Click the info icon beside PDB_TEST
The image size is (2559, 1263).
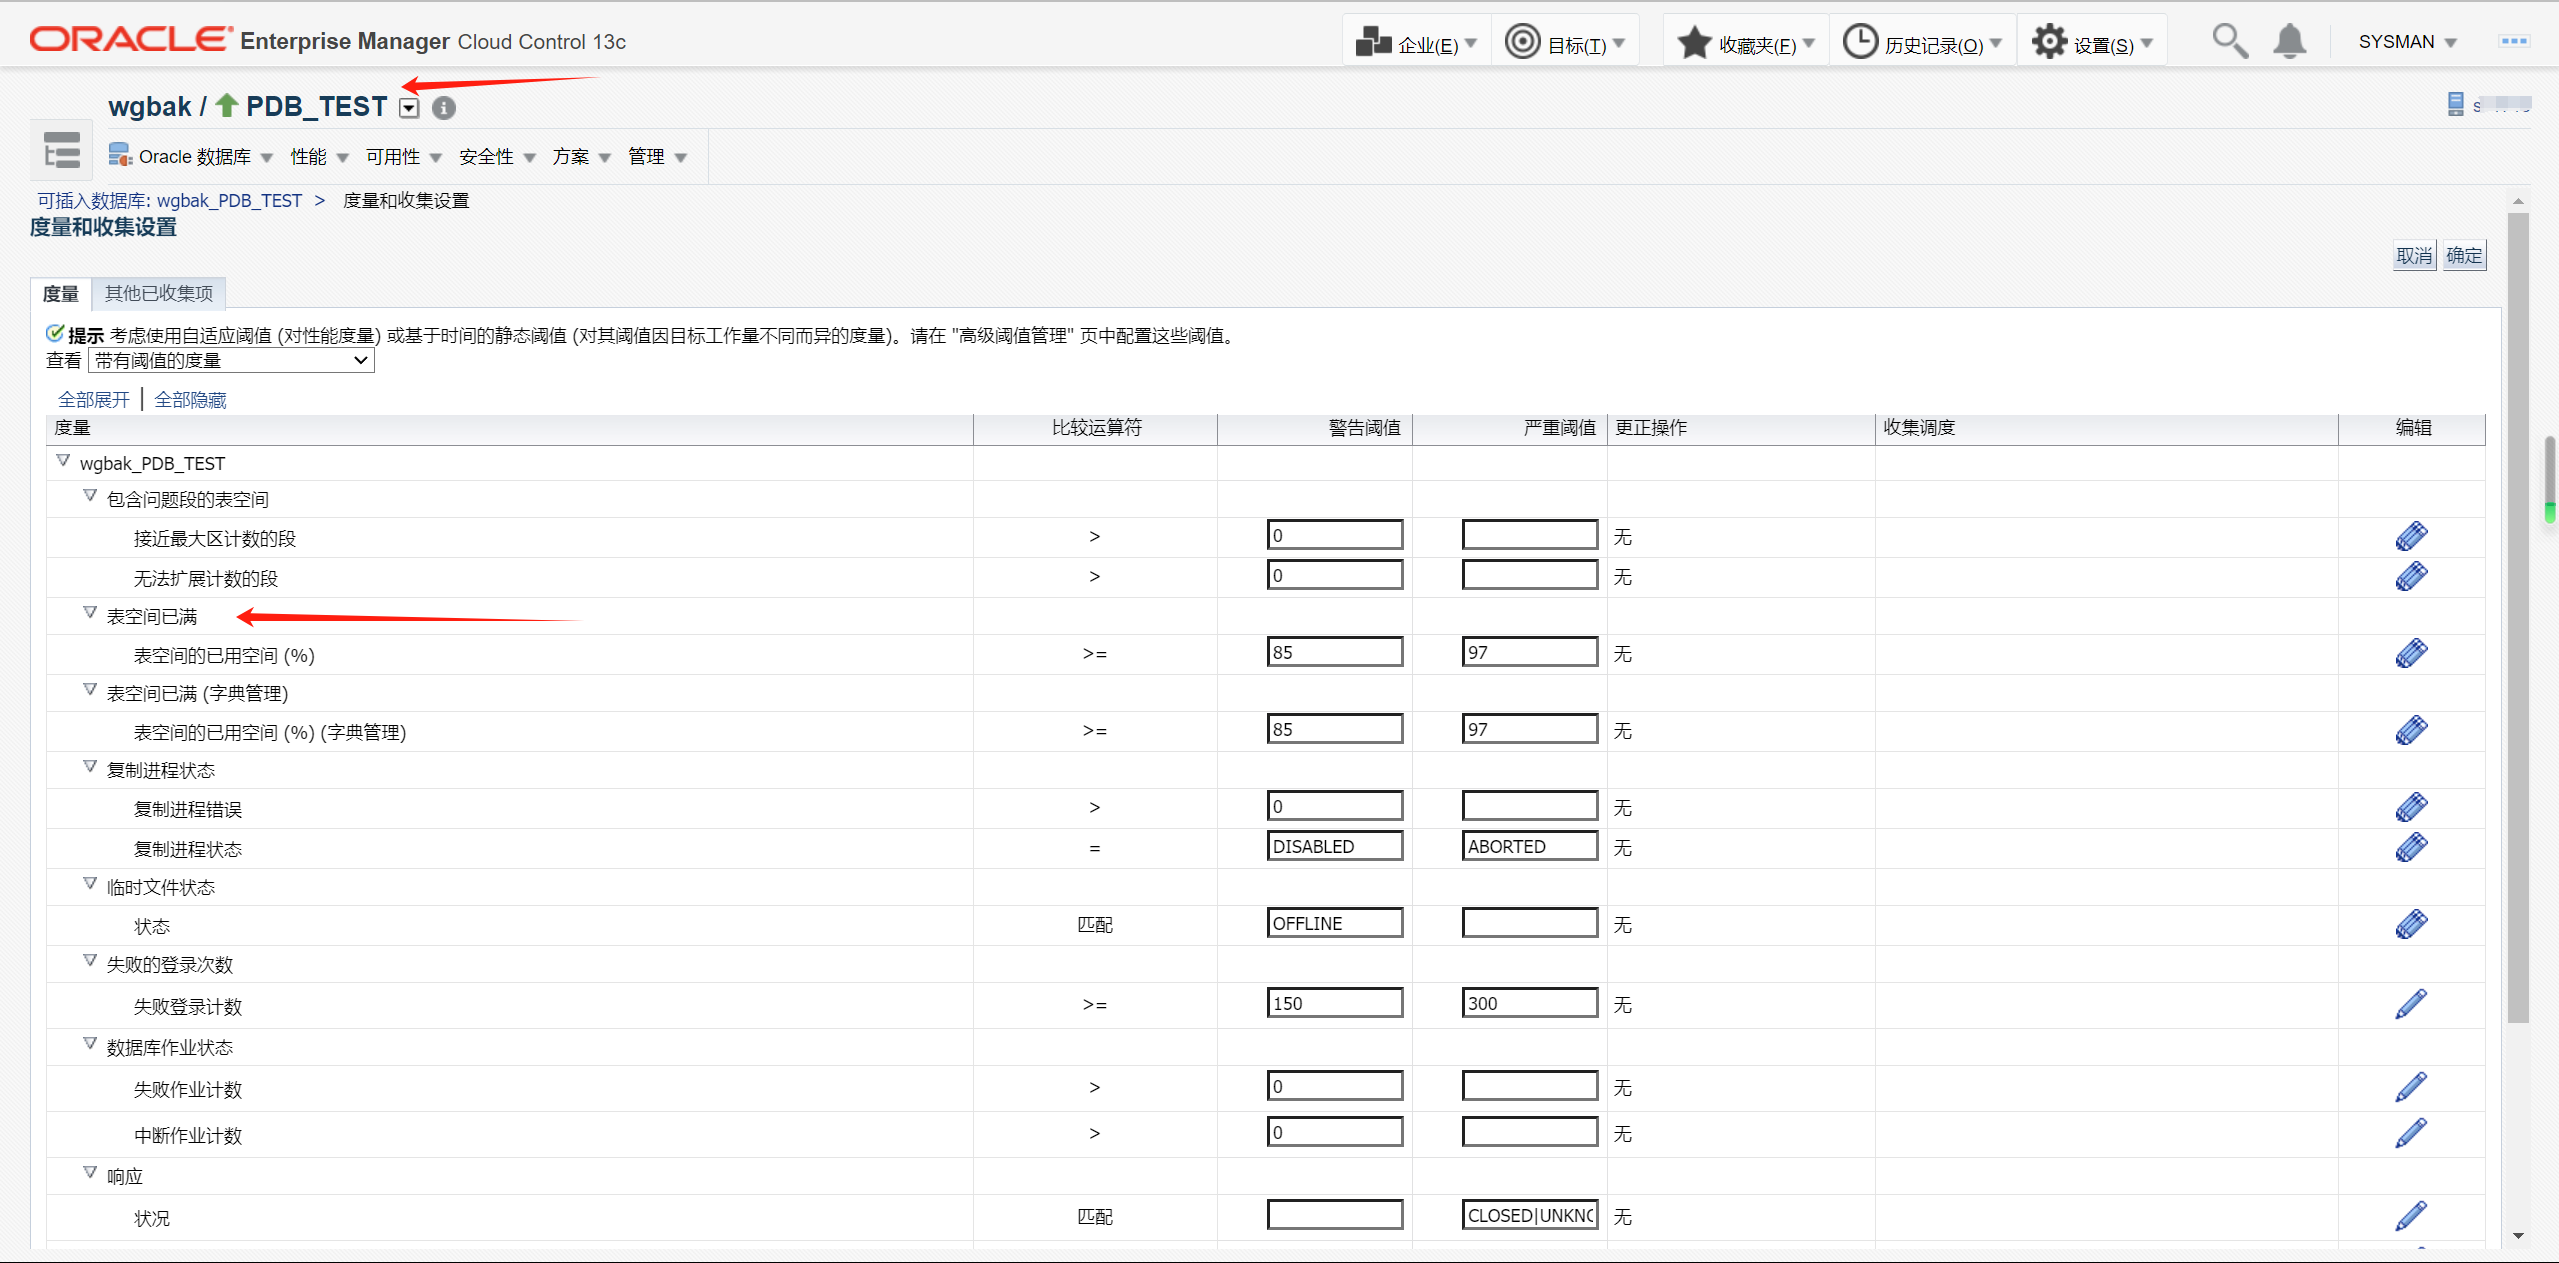pos(444,108)
